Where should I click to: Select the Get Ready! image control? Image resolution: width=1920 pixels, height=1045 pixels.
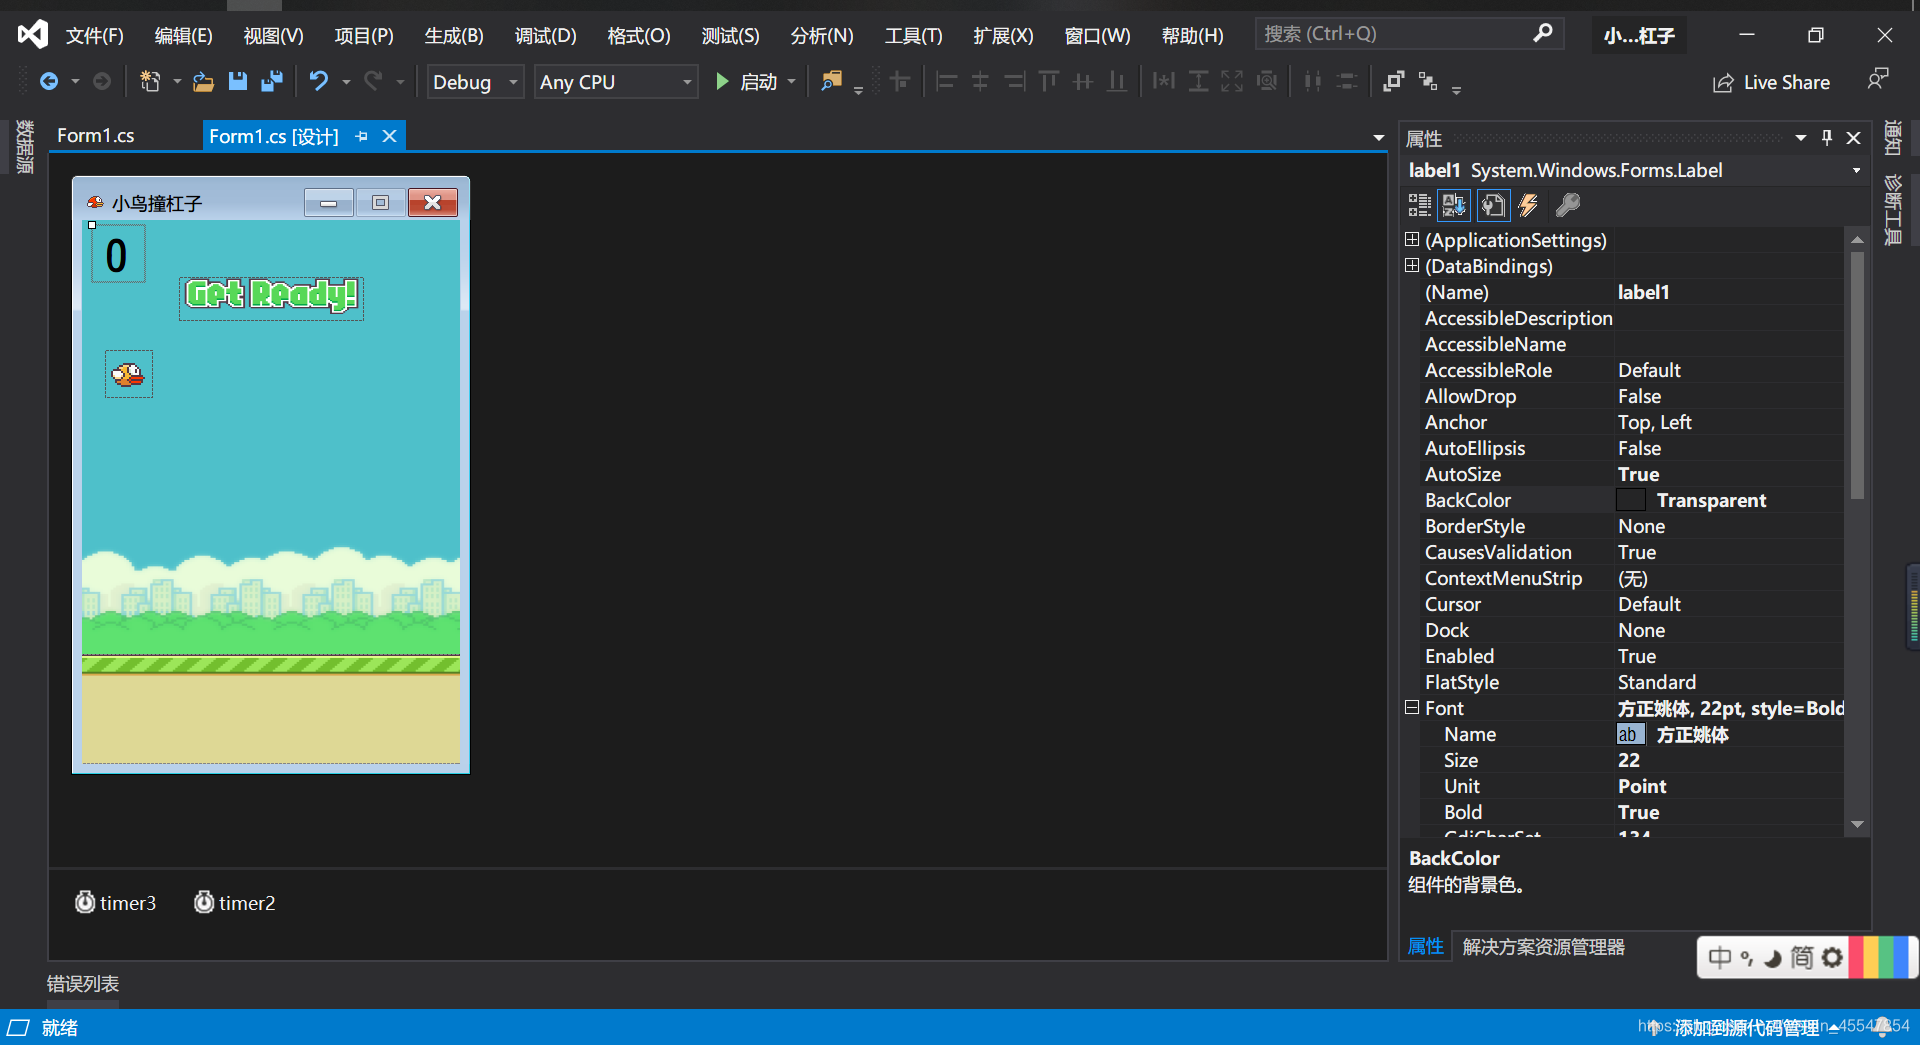pos(271,298)
